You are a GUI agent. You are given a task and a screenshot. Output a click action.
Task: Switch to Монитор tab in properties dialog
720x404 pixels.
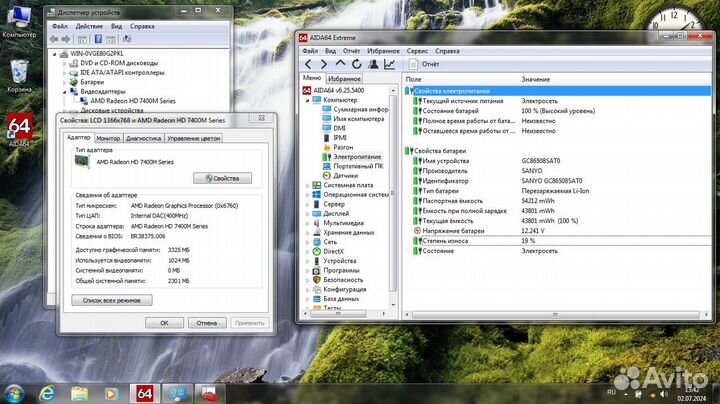108,138
